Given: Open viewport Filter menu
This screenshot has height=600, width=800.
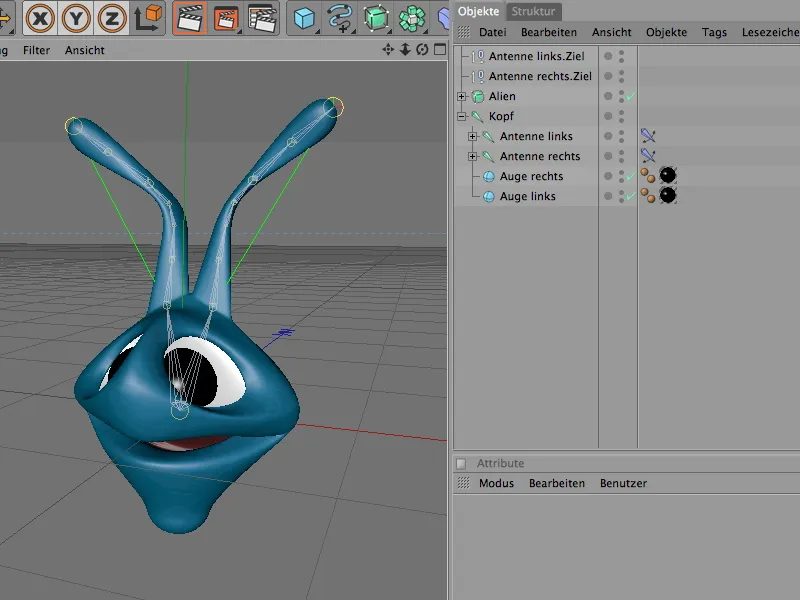Looking at the screenshot, I should [x=36, y=50].
